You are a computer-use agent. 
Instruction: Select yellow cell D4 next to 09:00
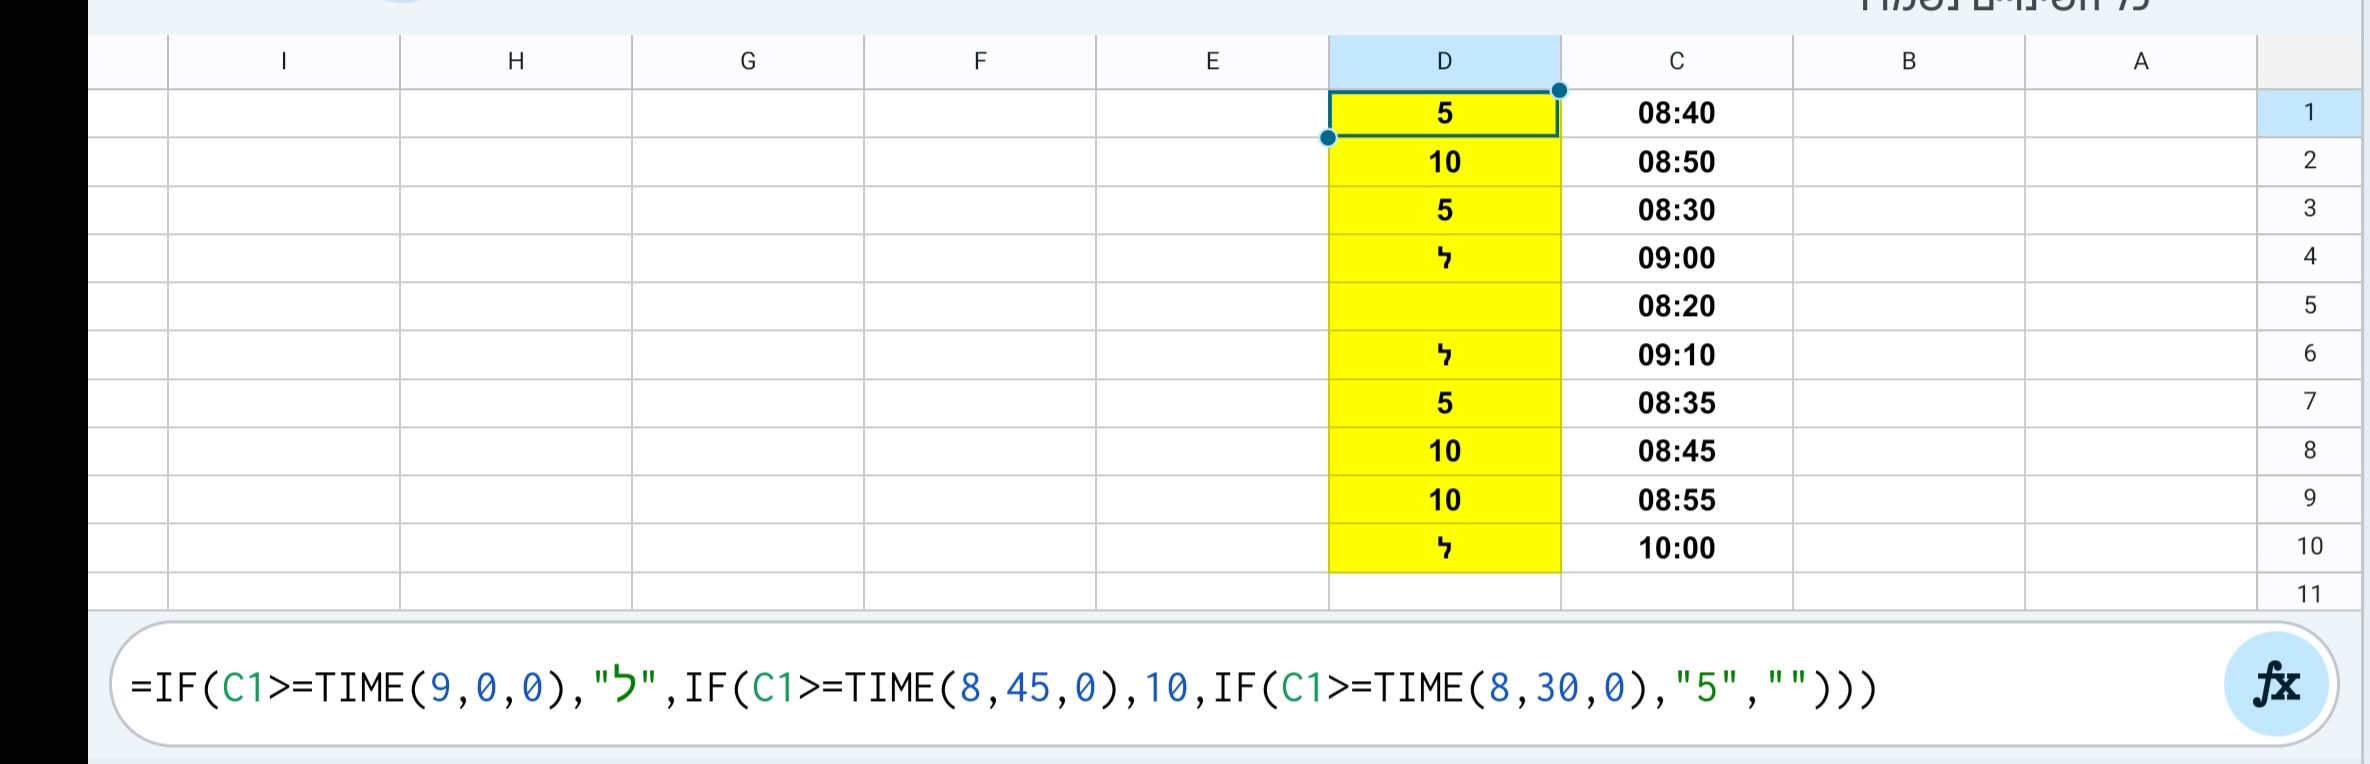point(1445,257)
